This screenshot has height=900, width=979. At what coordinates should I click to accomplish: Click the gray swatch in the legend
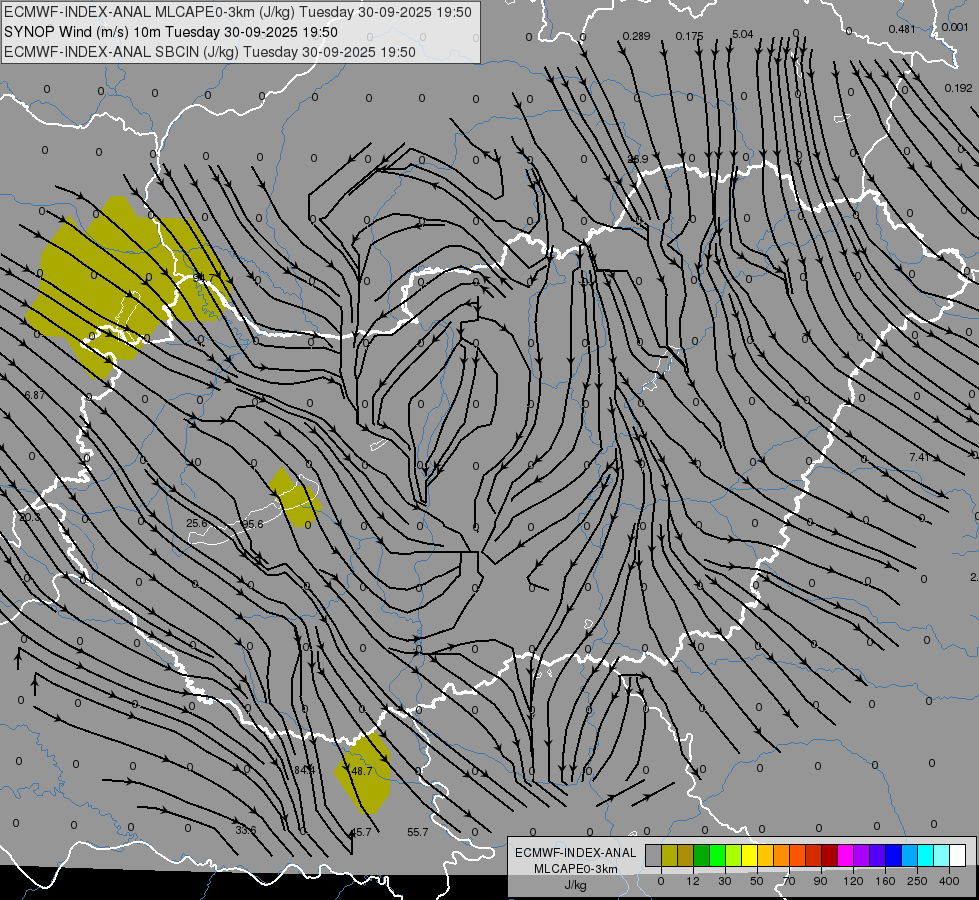tap(653, 855)
